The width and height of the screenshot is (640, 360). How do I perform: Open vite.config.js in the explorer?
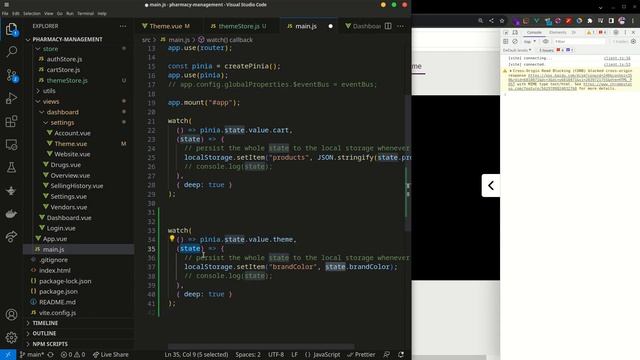(x=57, y=313)
